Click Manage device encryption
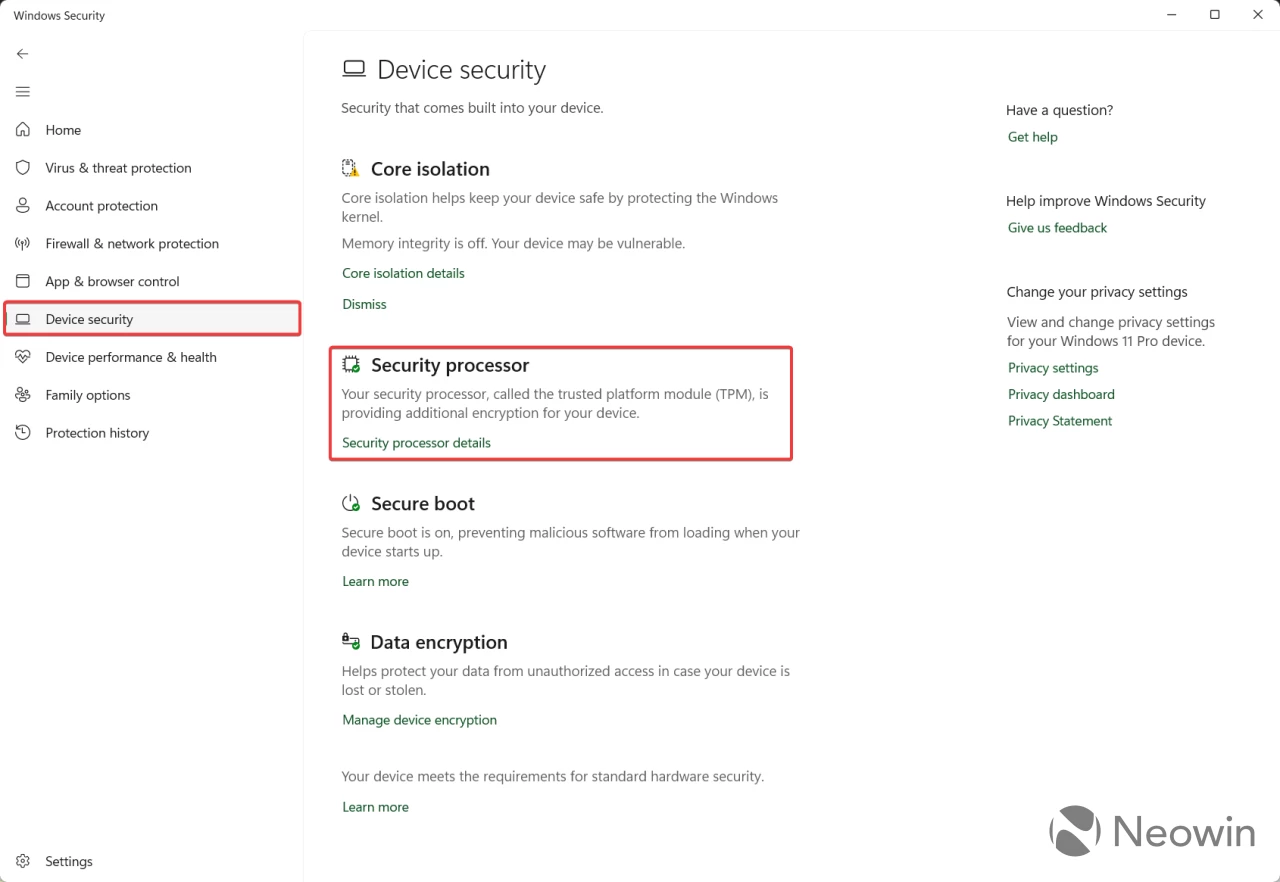Screen dimensions: 1280x882 click(x=419, y=719)
